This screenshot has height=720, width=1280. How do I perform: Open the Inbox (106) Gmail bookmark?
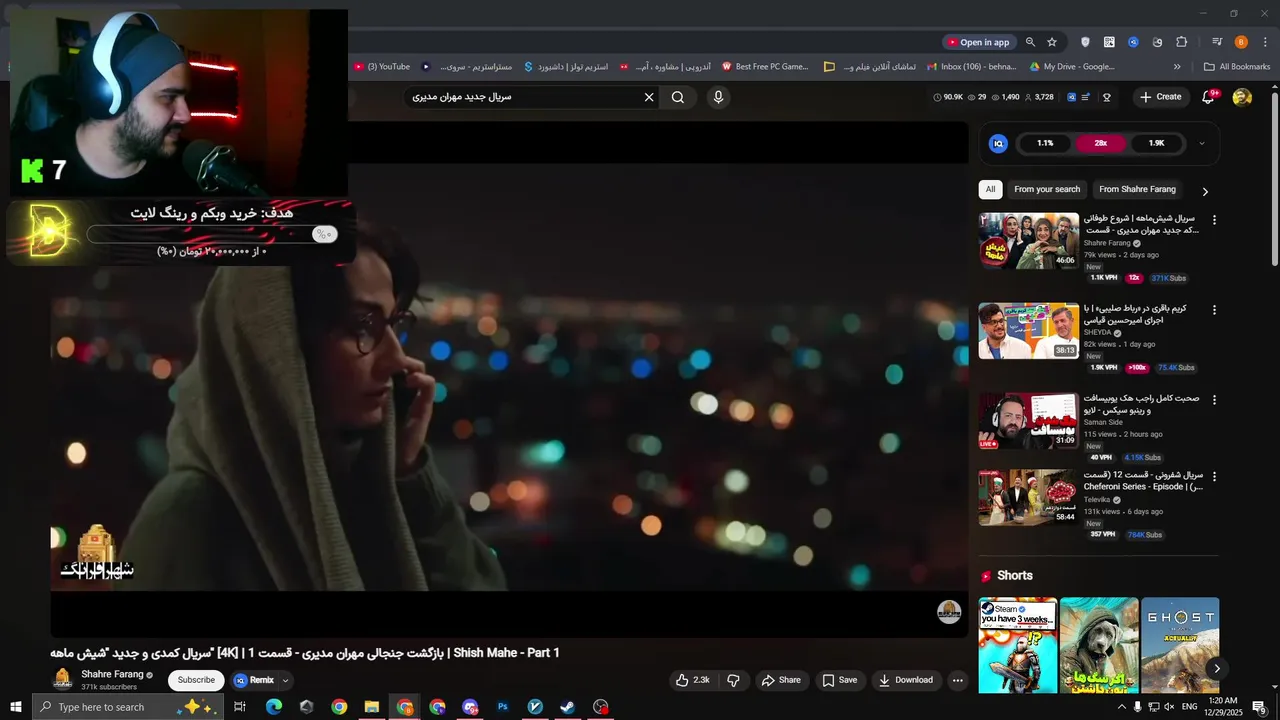coord(972,67)
